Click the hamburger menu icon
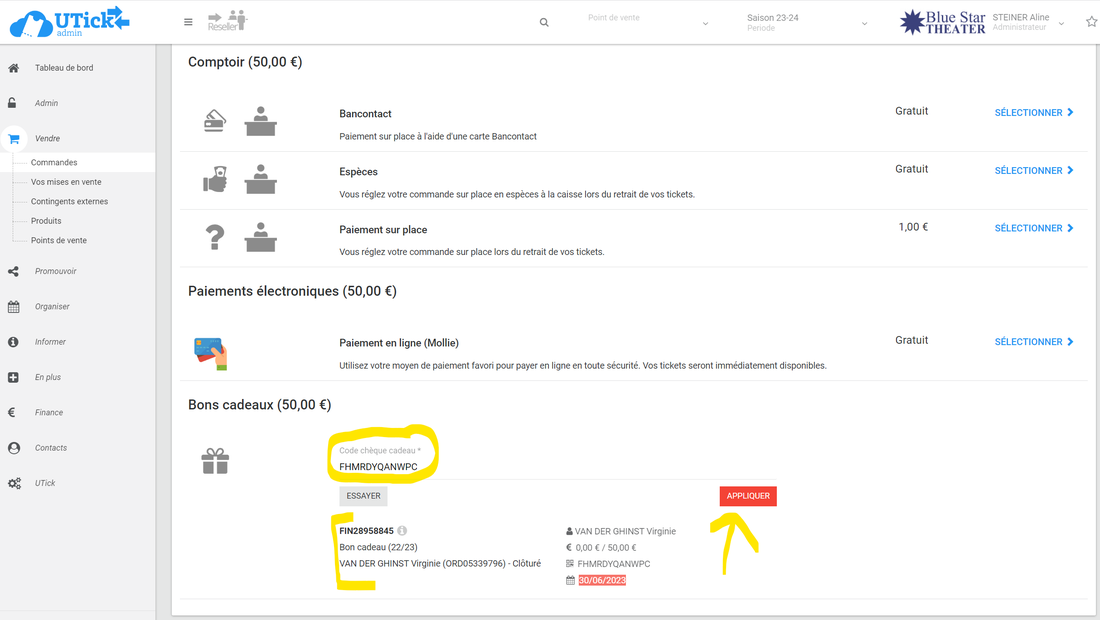This screenshot has width=1100, height=620. point(188,22)
